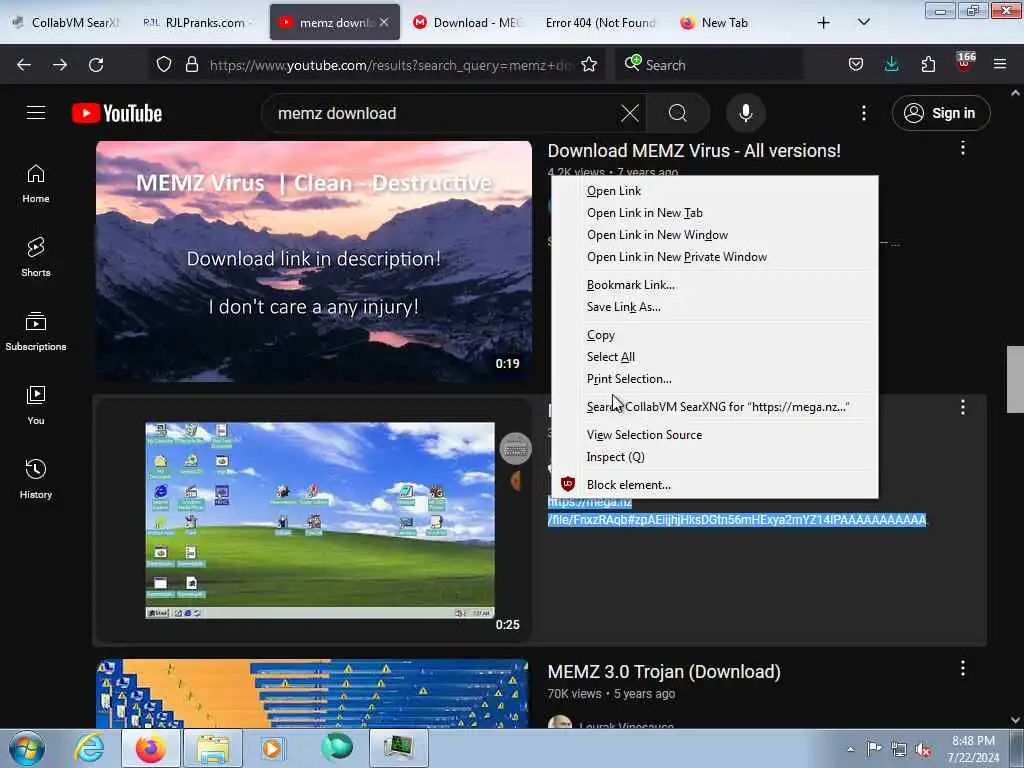Choose Inspect (Q) menu entry
Viewport: 1024px width, 768px height.
pos(715,457)
